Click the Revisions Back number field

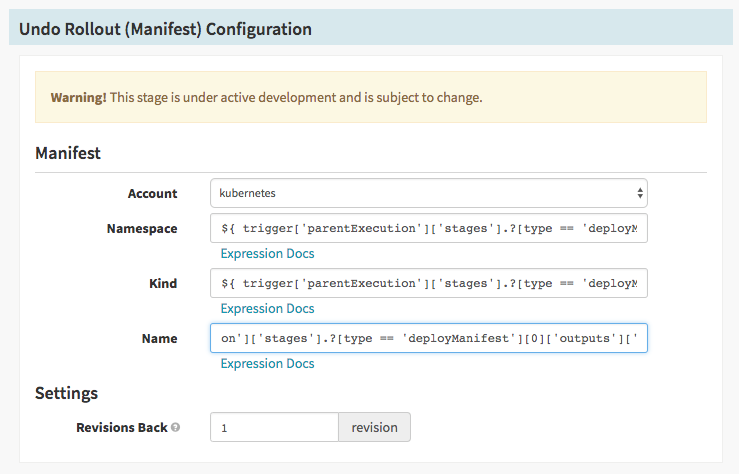click(274, 427)
